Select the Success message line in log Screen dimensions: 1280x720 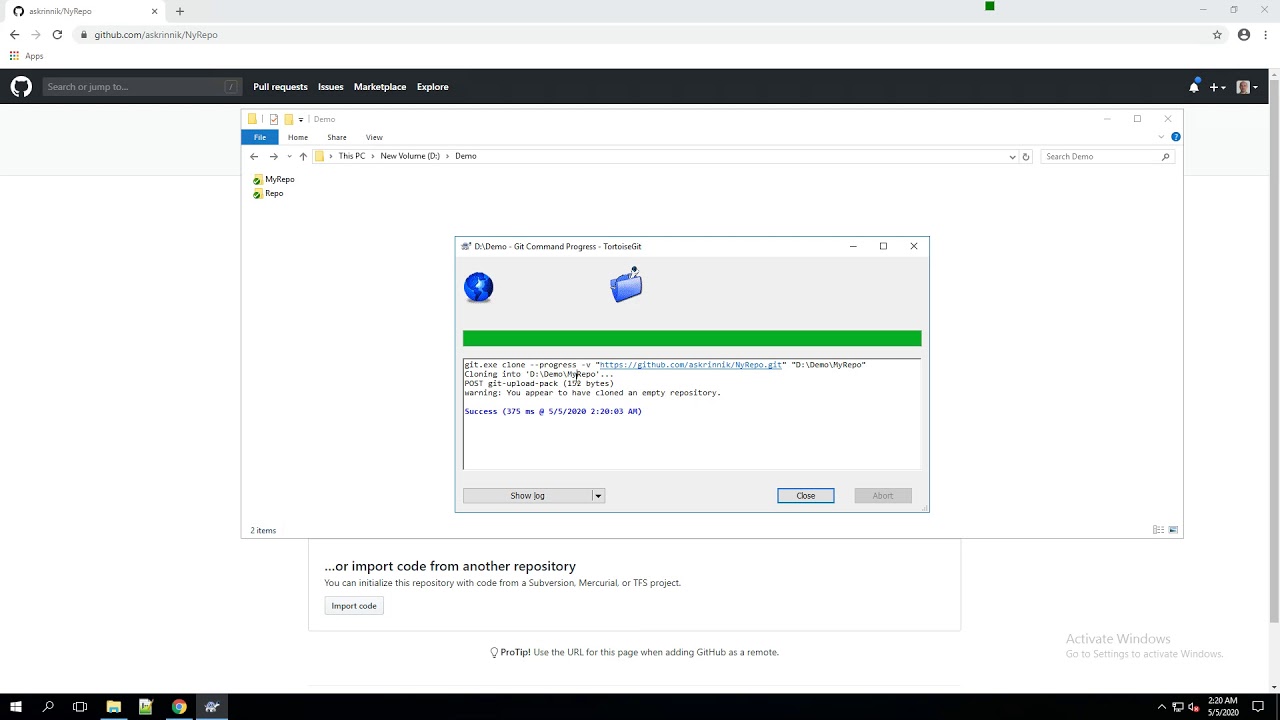[553, 411]
